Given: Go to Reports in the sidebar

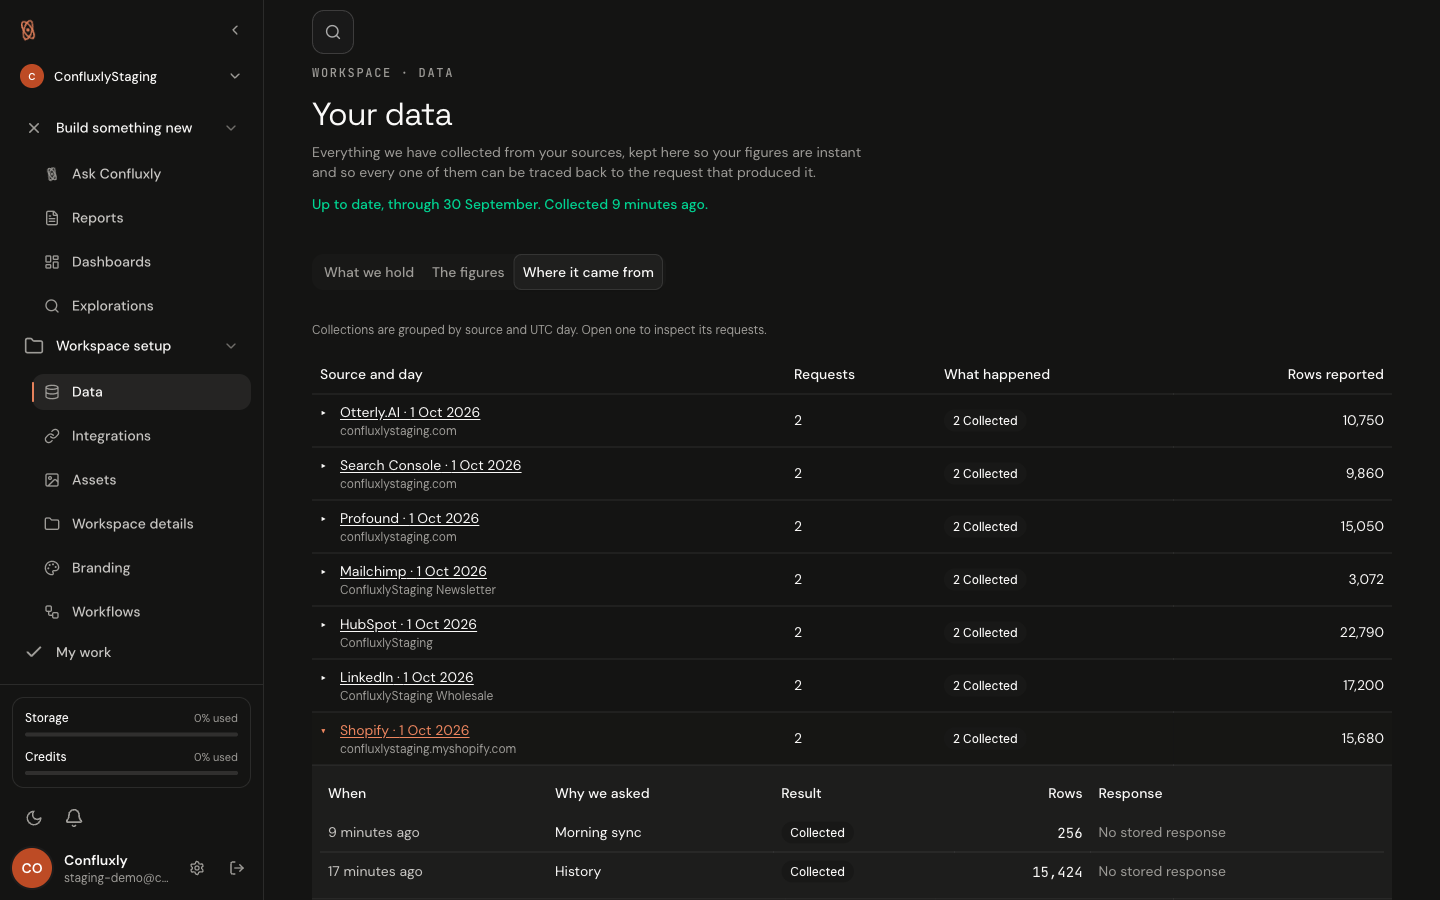Looking at the screenshot, I should 141,218.
